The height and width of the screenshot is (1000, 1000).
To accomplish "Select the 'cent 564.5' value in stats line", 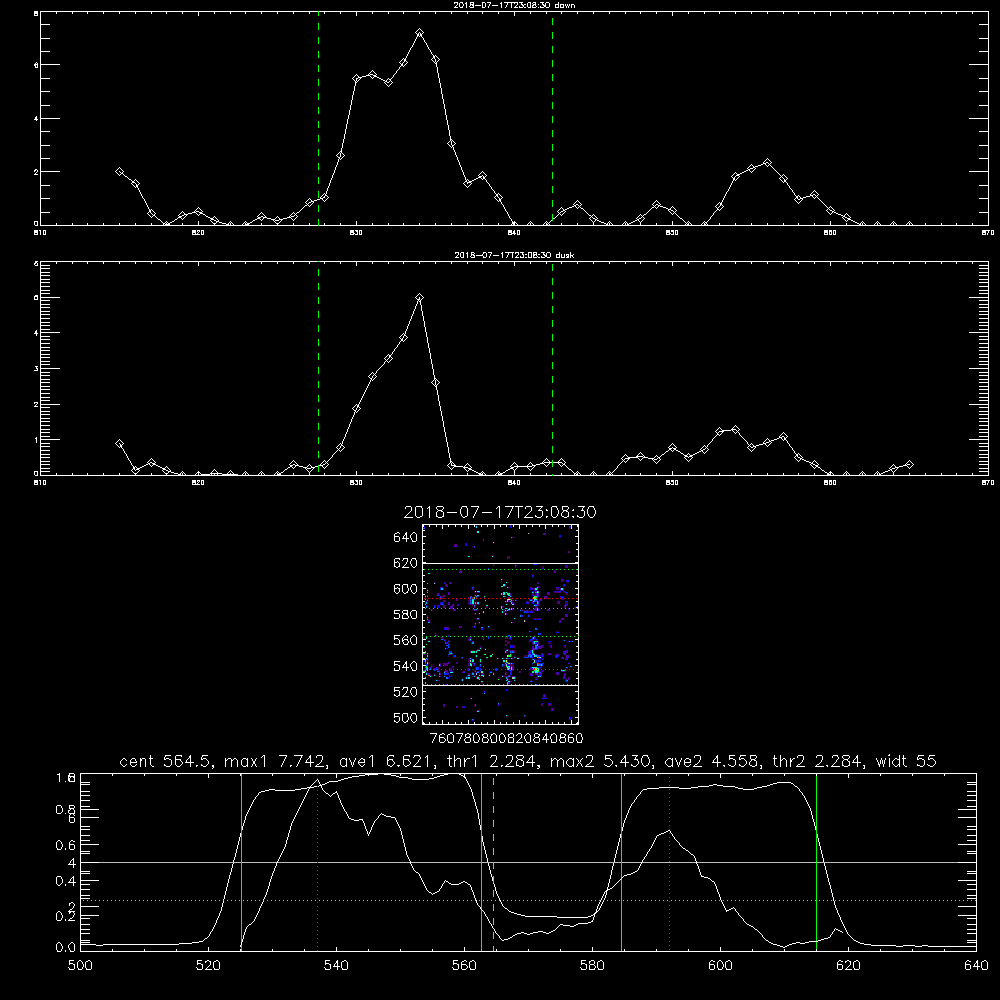I will [x=166, y=761].
